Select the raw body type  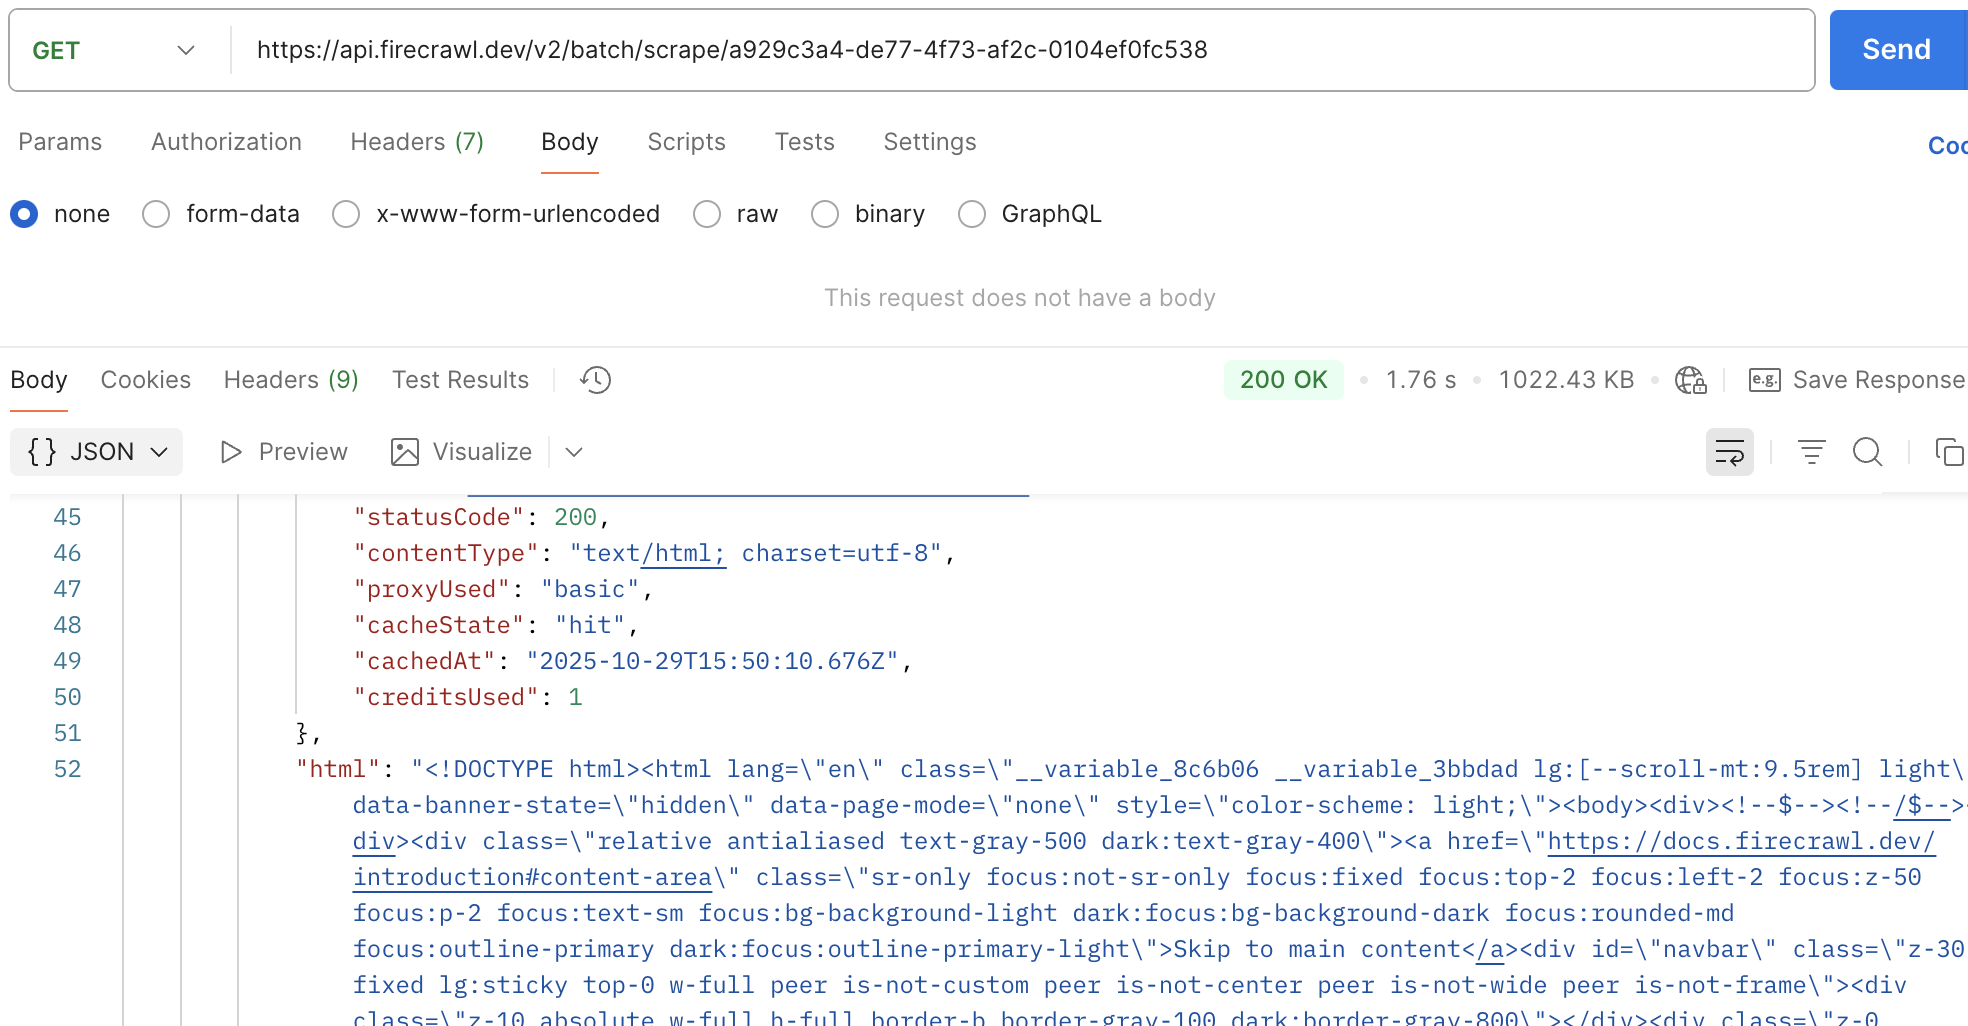(x=707, y=214)
